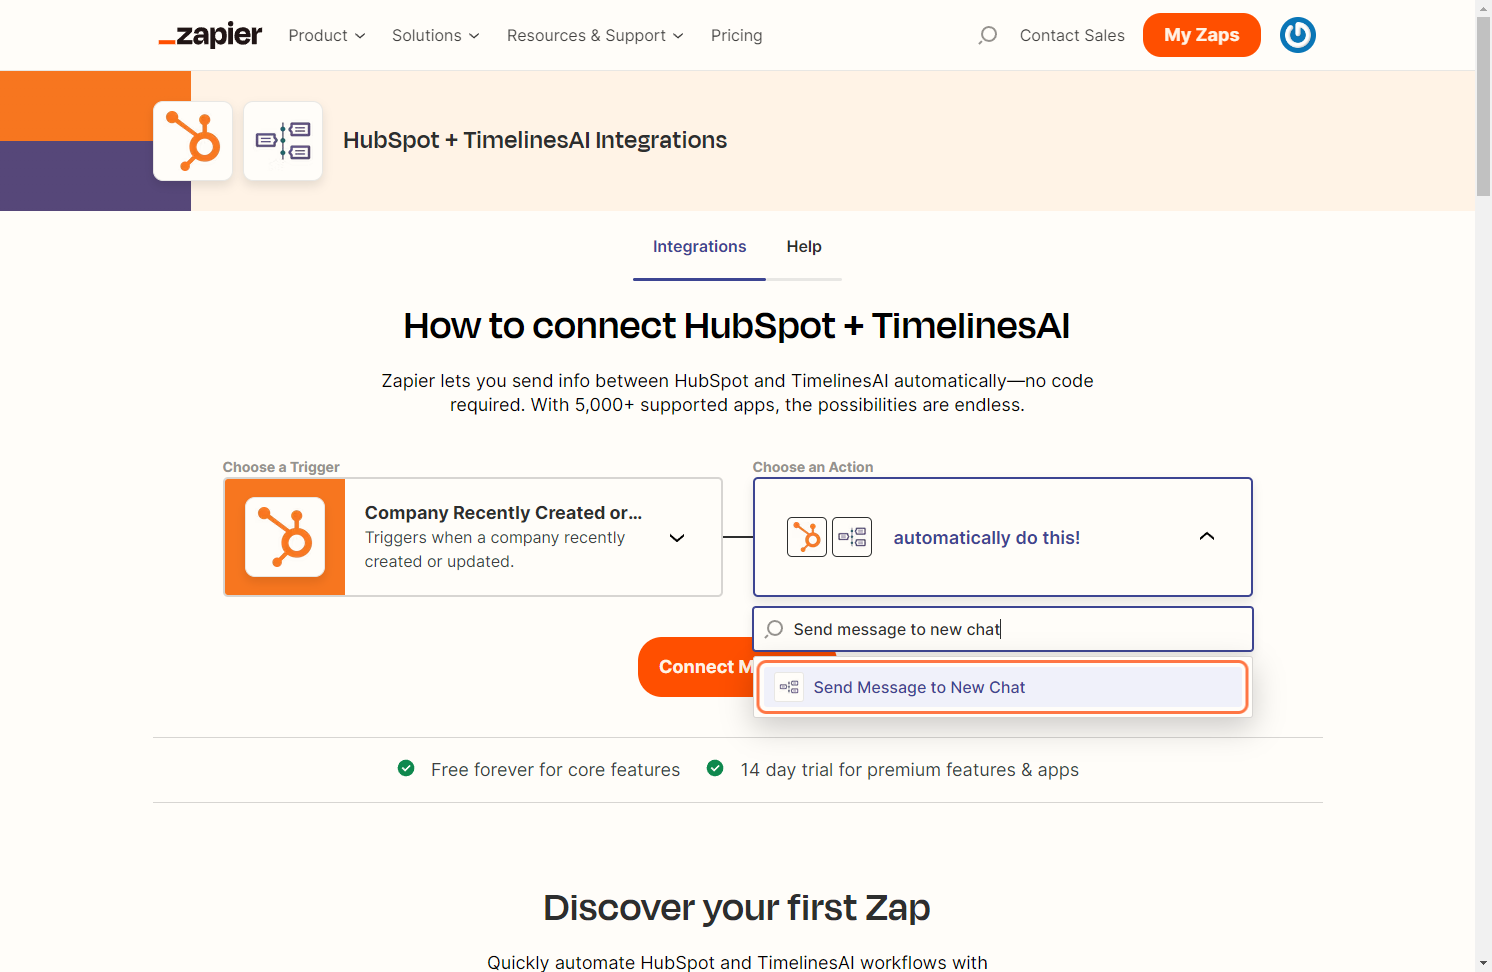Screen dimensions: 1492x972
Task: Click 'How to connect HubSpot + TimelinesAI' heading
Action: (737, 326)
